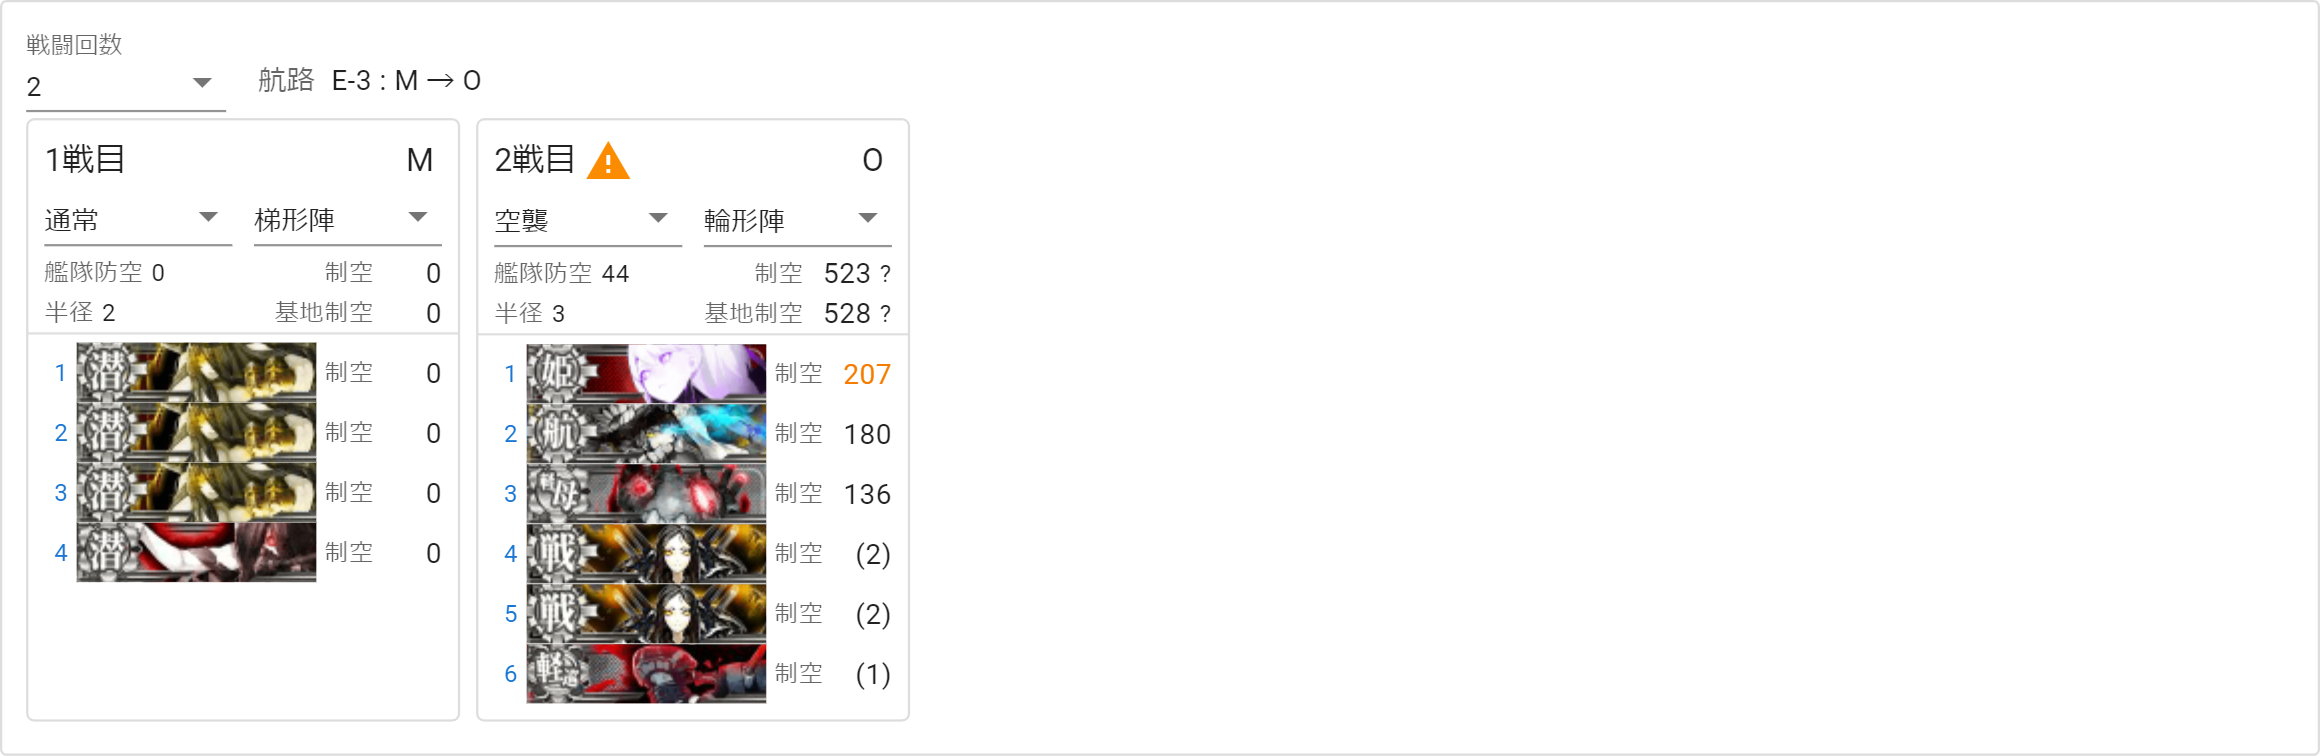This screenshot has height=756, width=2320.
Task: Click the orange warning icon beside 2戦目
Action: [608, 161]
